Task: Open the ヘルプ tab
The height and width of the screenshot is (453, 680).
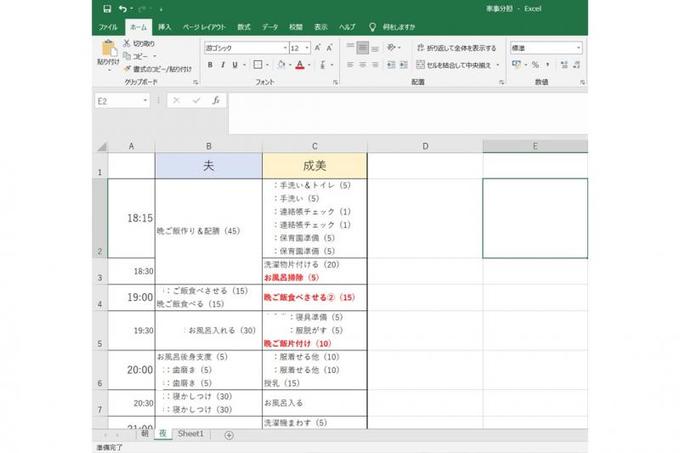Action: pyautogui.click(x=347, y=27)
